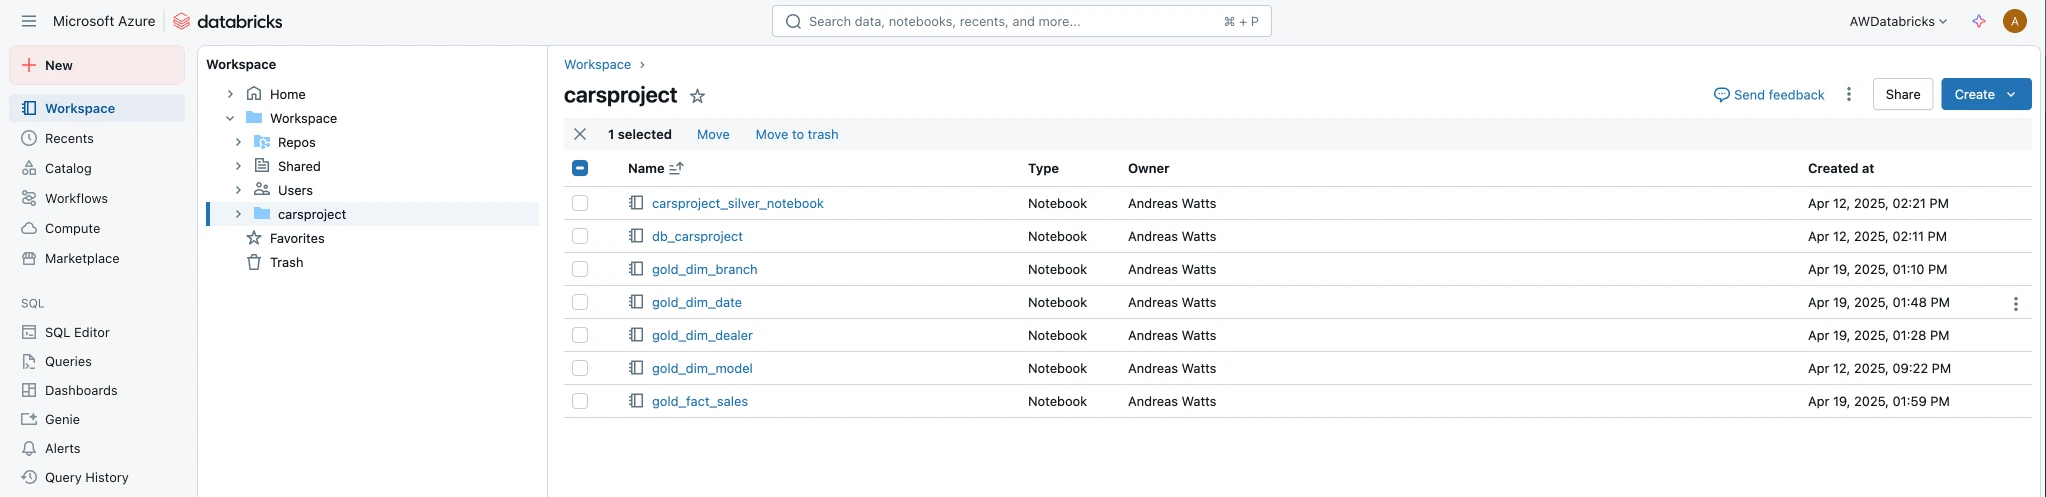The width and height of the screenshot is (2046, 497).
Task: Toggle the select-all header checkbox
Action: click(x=580, y=168)
